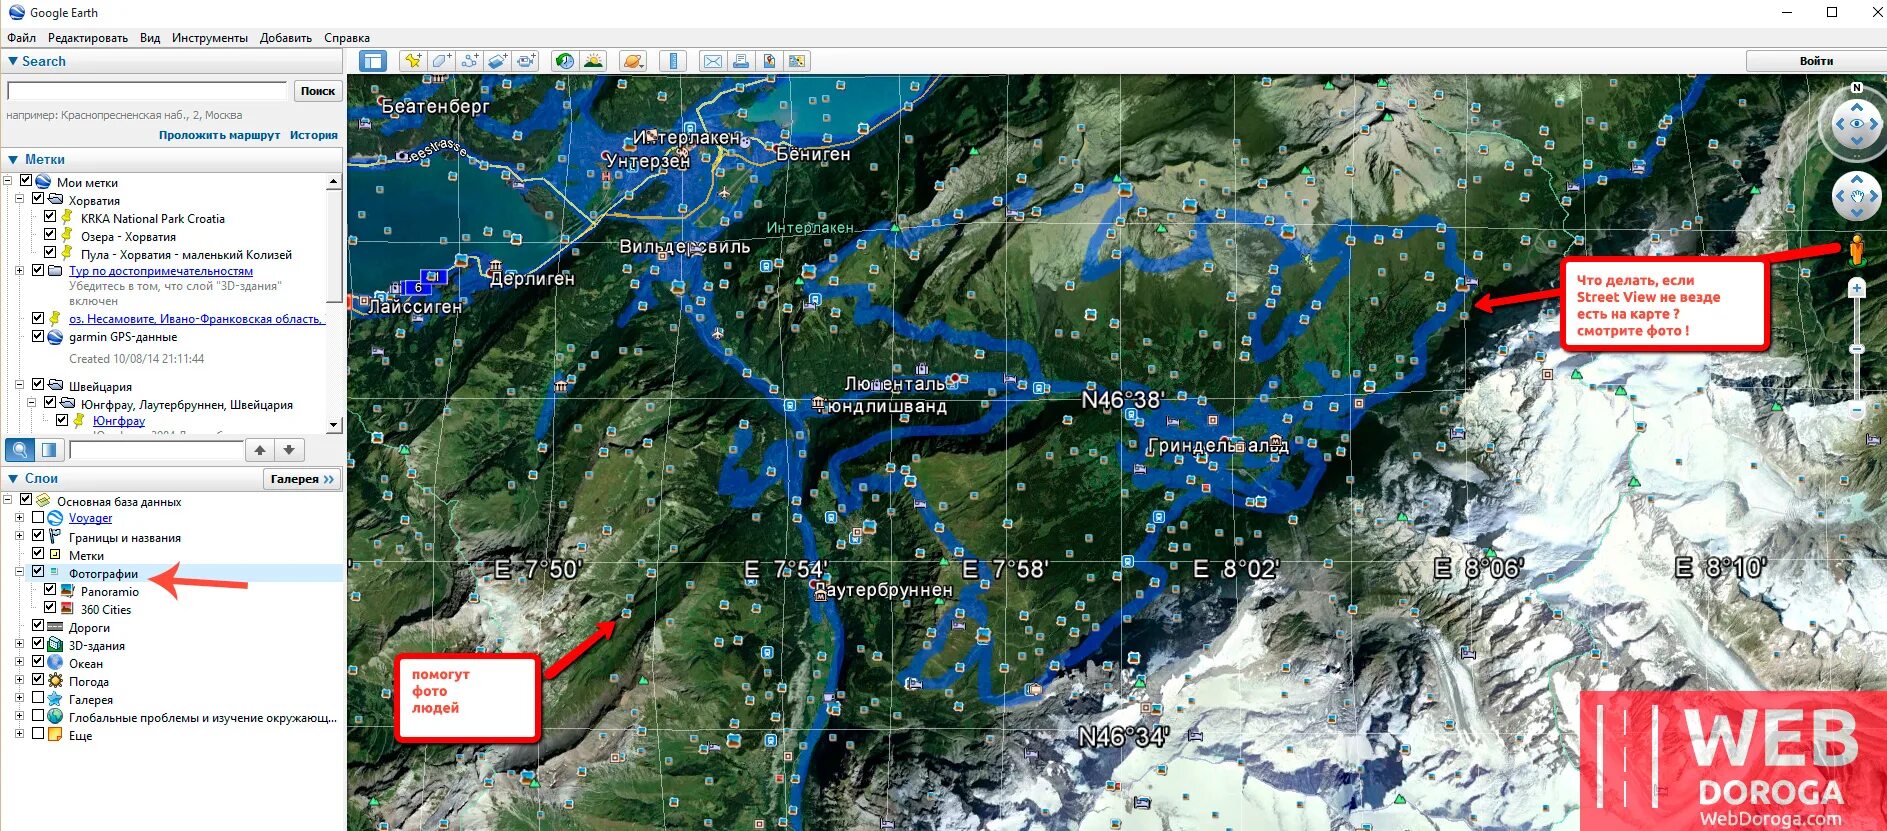
Task: Expand the Океан tree node
Action: (x=19, y=662)
